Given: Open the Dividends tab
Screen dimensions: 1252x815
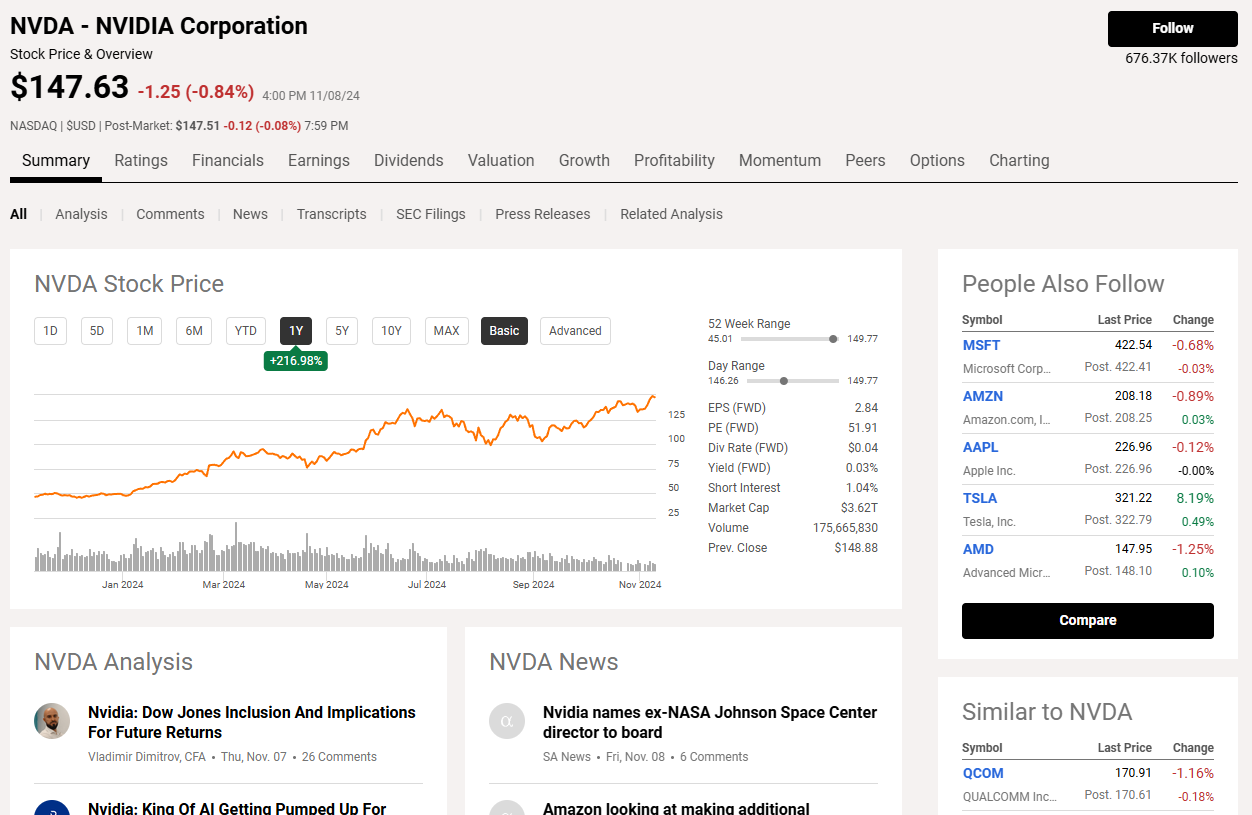Looking at the screenshot, I should (x=409, y=160).
